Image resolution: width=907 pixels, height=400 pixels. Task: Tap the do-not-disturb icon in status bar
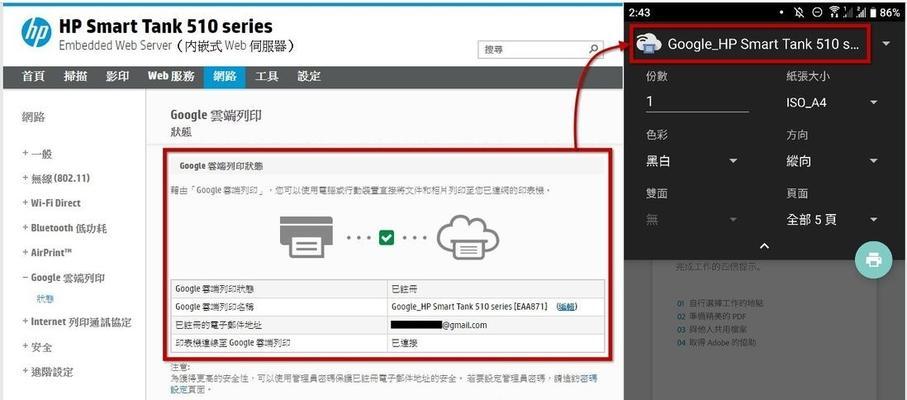[817, 12]
